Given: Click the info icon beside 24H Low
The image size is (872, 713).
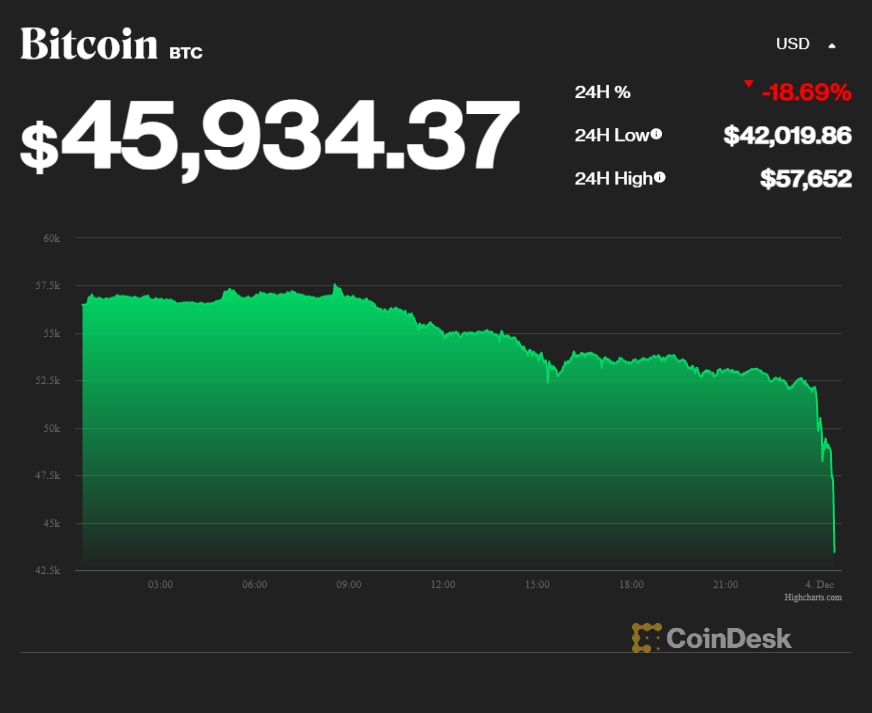Looking at the screenshot, I should pos(656,135).
